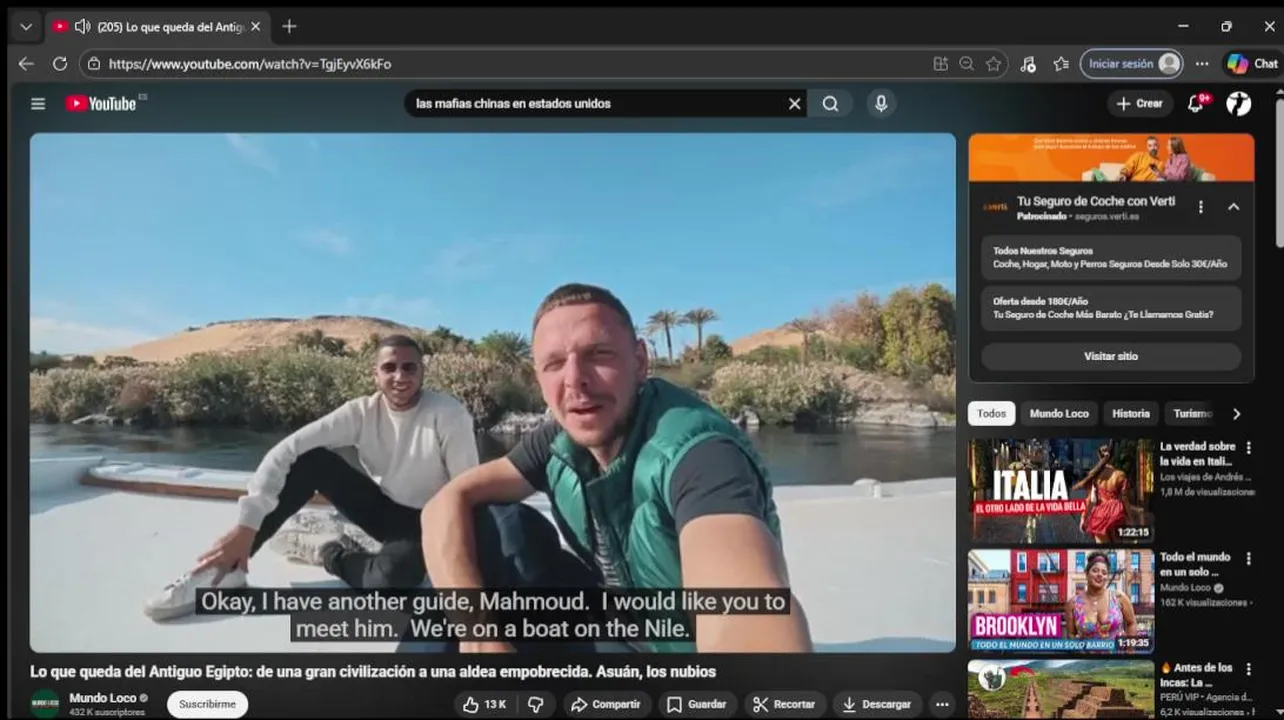Screen dimensions: 1284x720
Task: Open a new browser tab
Action: pyautogui.click(x=289, y=27)
